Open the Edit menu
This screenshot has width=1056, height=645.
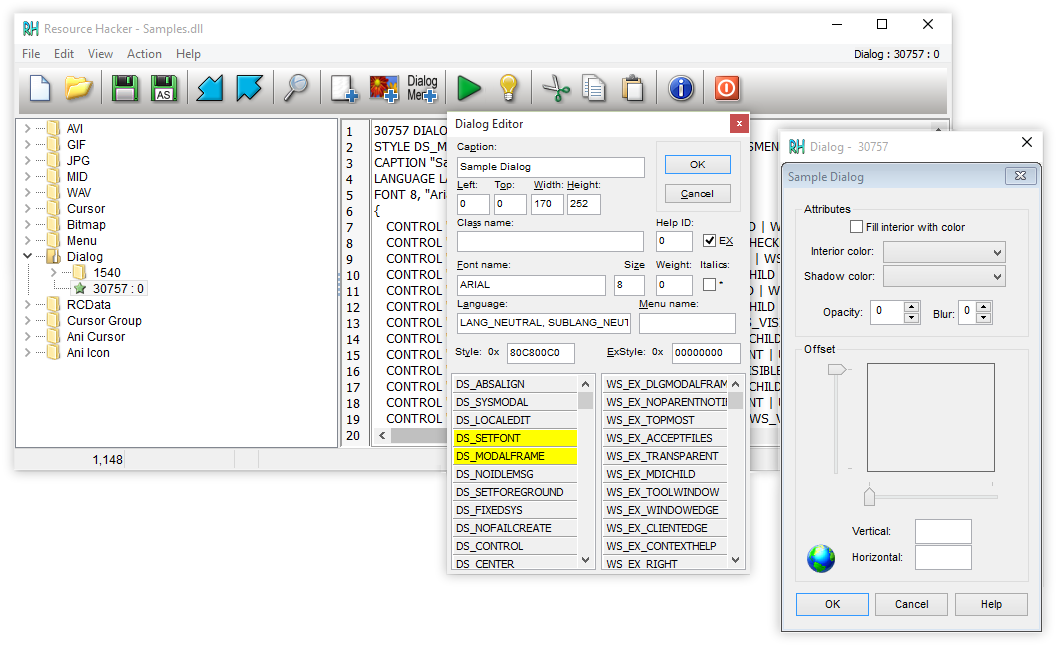click(x=64, y=54)
